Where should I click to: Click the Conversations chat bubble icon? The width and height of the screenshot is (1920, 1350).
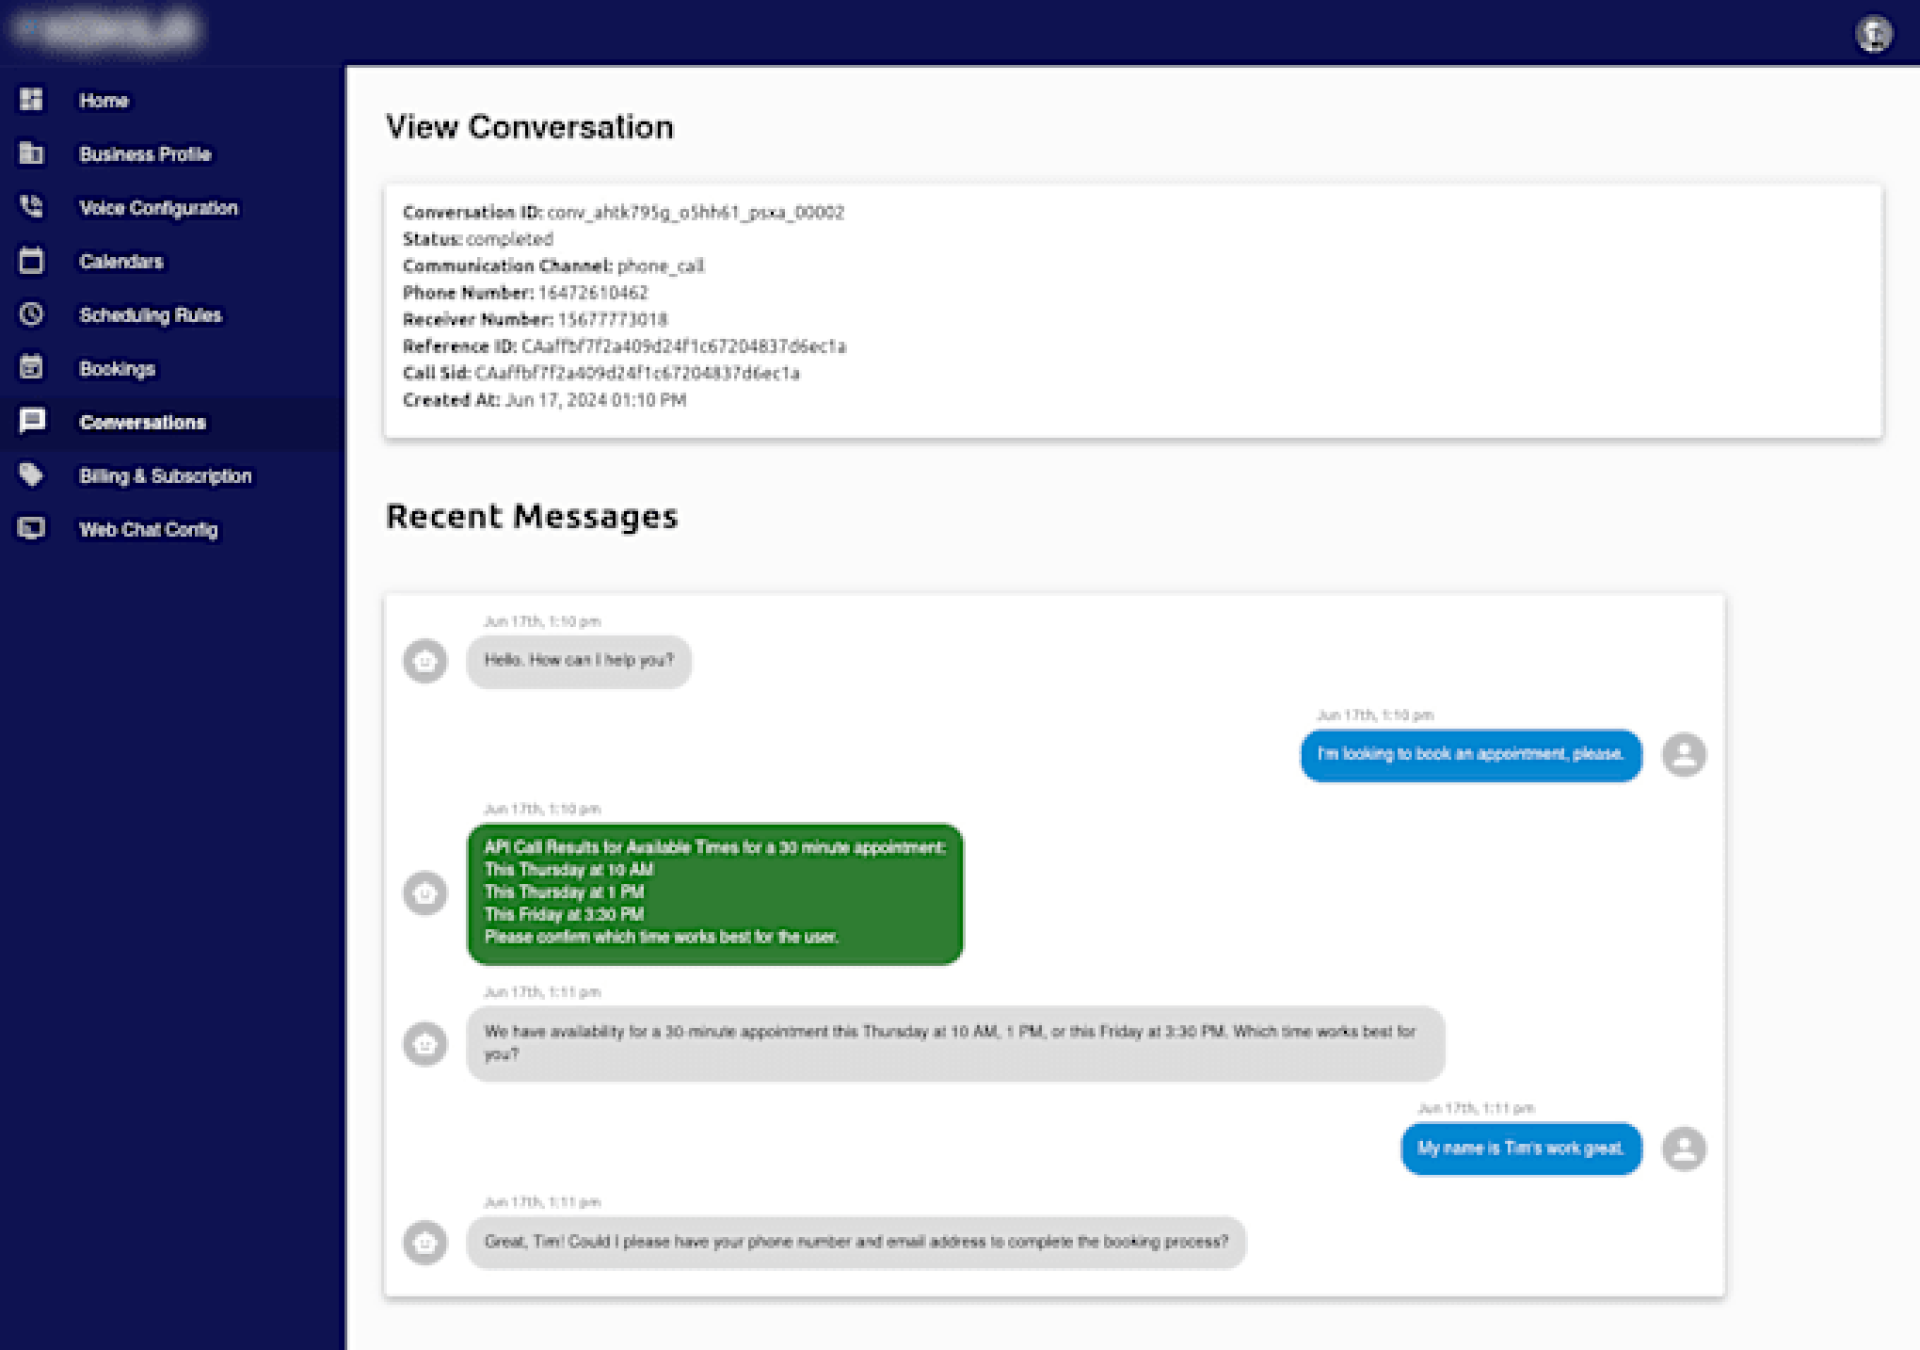coord(31,421)
